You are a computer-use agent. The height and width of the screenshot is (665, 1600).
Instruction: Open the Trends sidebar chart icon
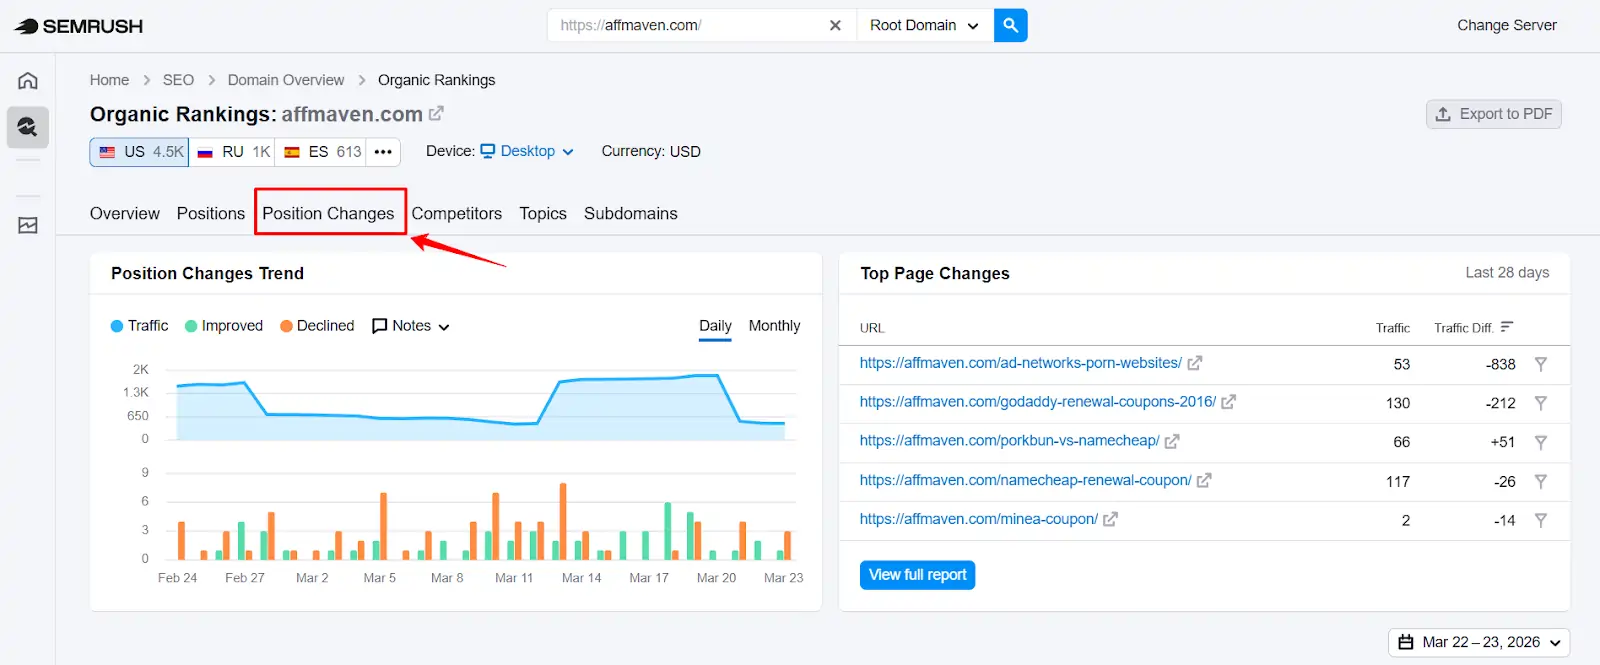pos(28,225)
